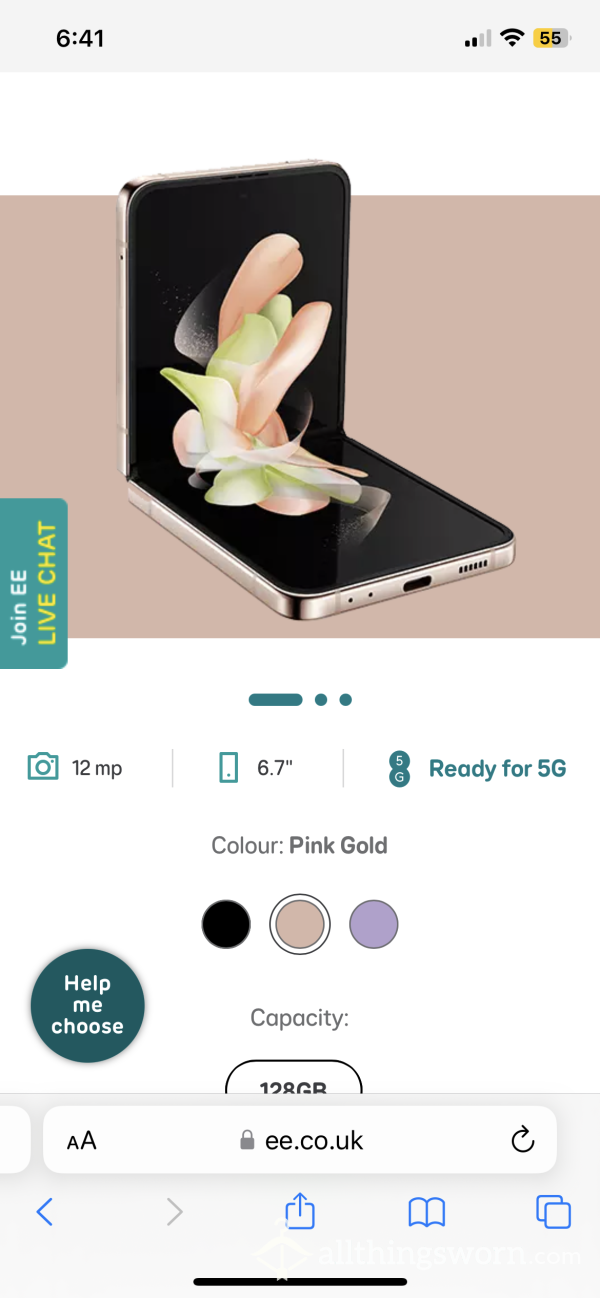This screenshot has width=600, height=1298.
Task: Select the black colour swatch
Action: point(226,923)
